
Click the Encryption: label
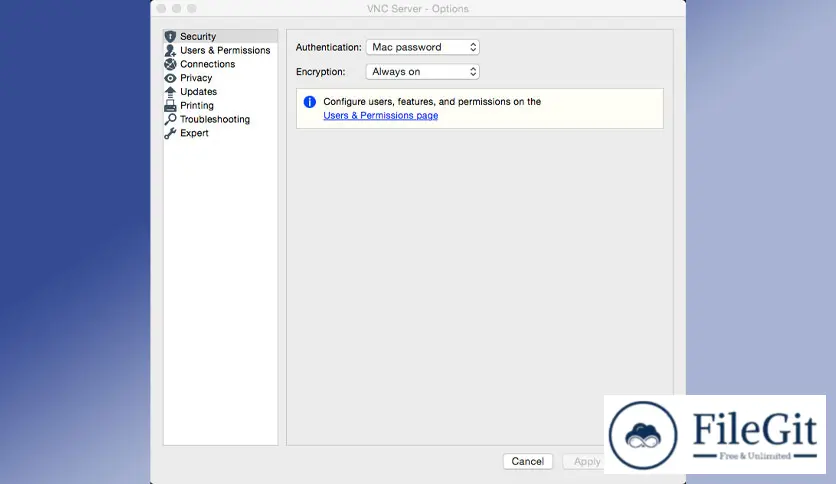pyautogui.click(x=320, y=71)
